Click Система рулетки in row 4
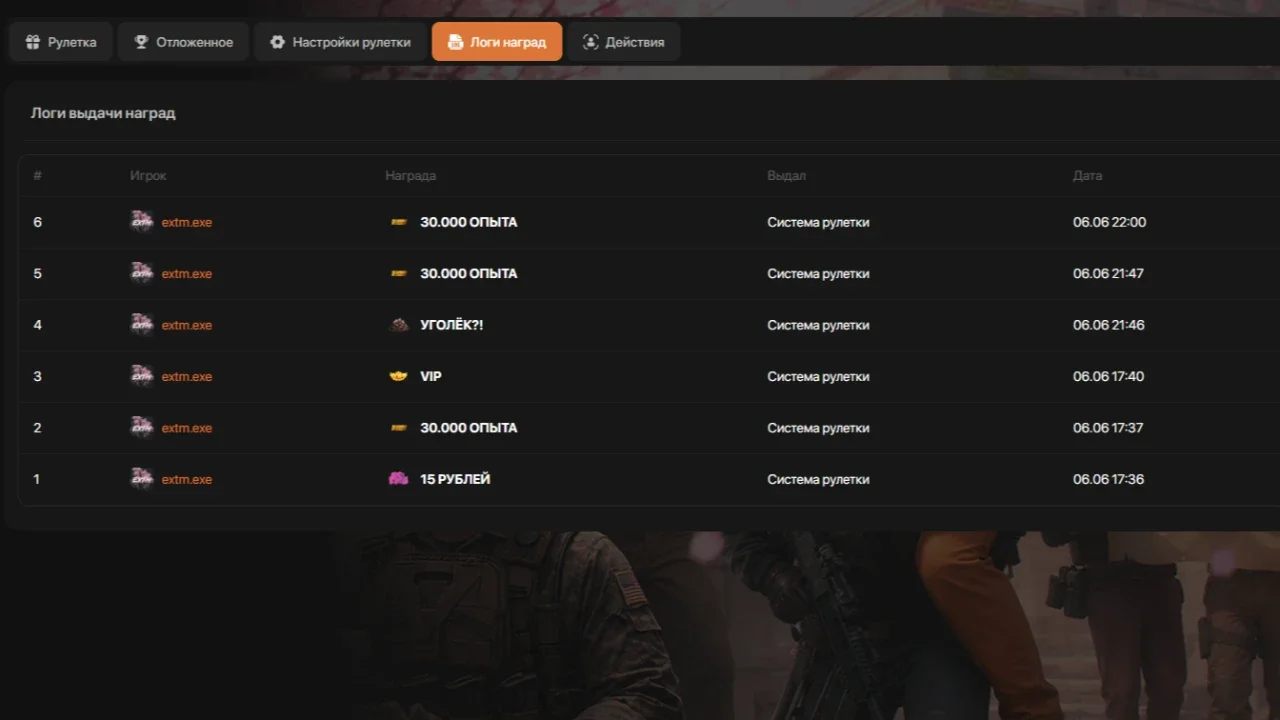Screen dimensions: 1280x720 [818, 325]
